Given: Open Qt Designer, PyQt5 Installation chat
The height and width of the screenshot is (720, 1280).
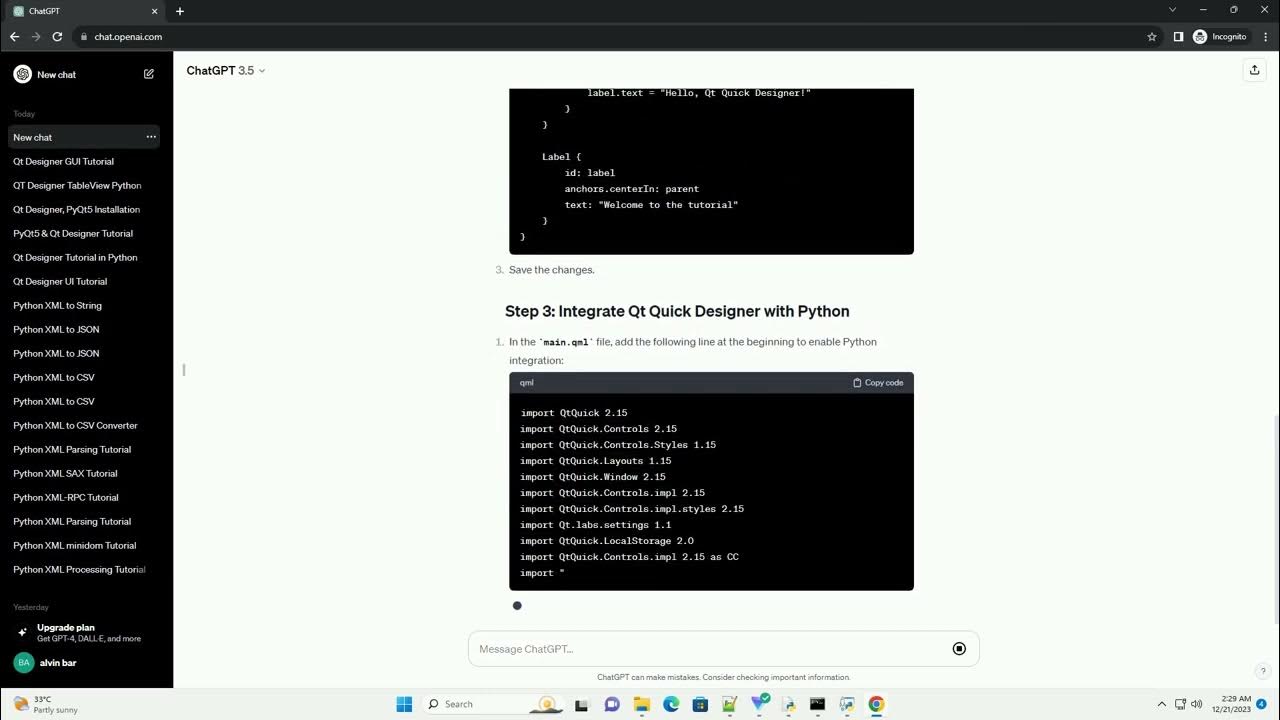Looking at the screenshot, I should (x=76, y=209).
